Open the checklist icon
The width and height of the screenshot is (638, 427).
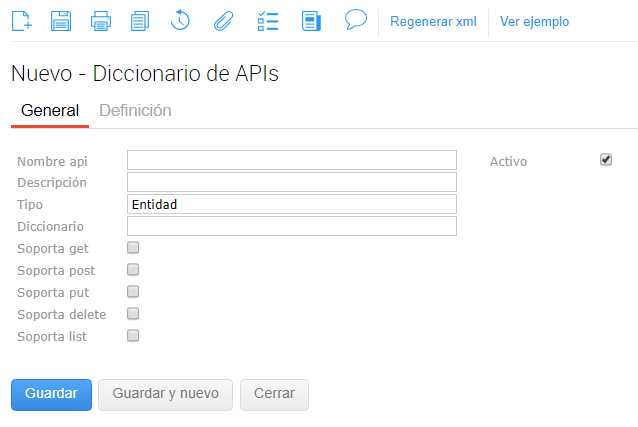coord(267,21)
